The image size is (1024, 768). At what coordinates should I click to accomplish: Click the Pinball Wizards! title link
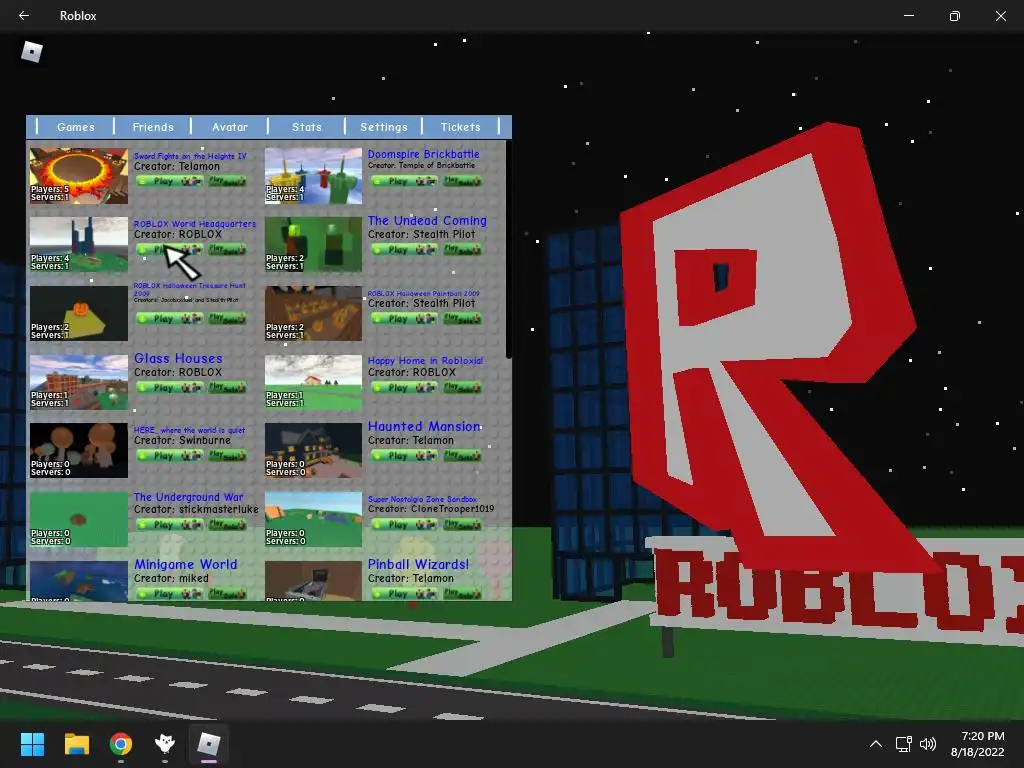coord(418,564)
